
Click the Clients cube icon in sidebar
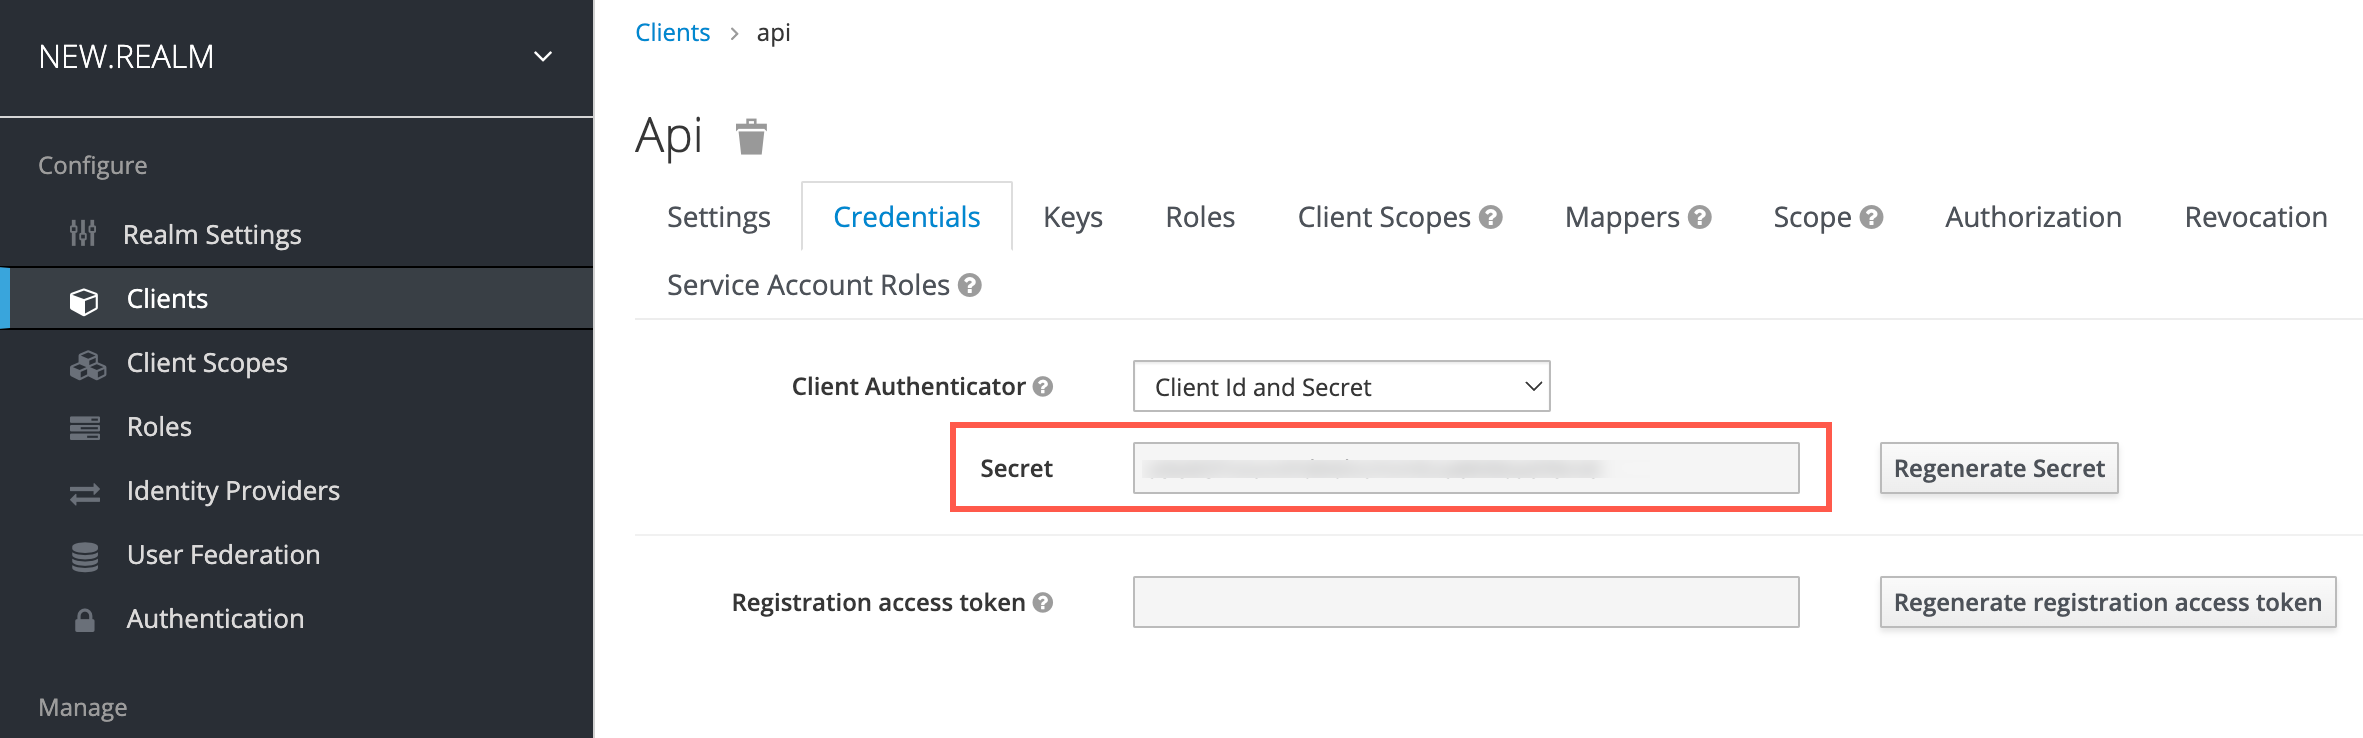(84, 300)
